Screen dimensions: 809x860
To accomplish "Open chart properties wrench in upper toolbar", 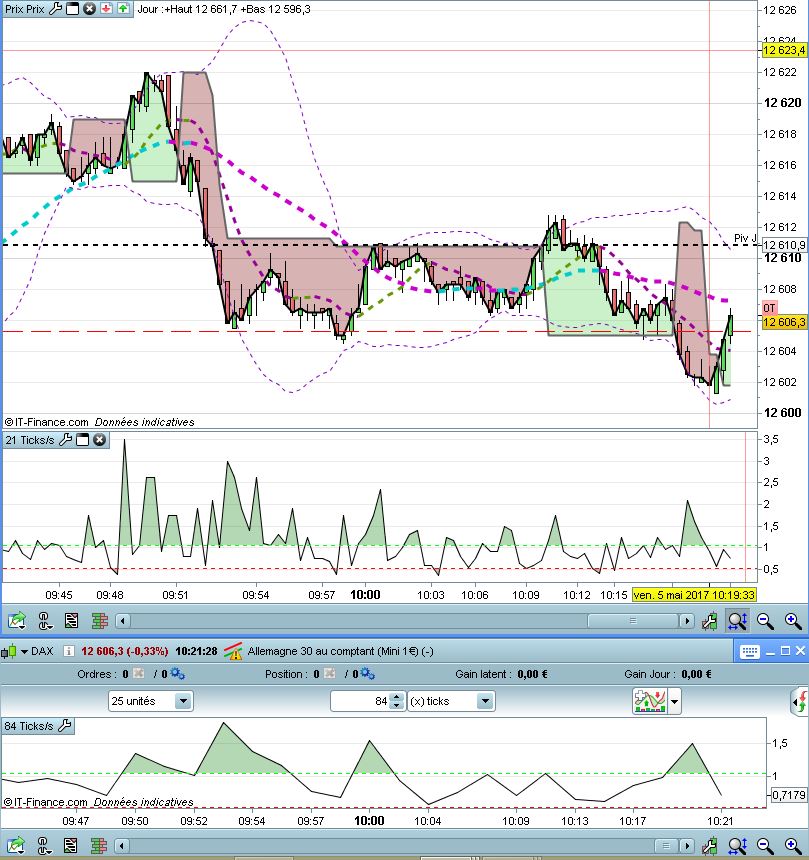I will click(x=709, y=620).
